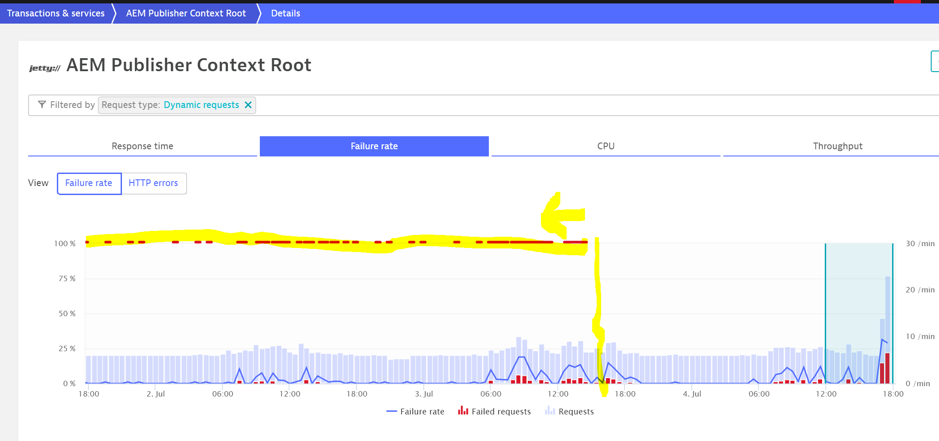The width and height of the screenshot is (939, 441).
Task: Click the Dynamic requests filter value
Action: [201, 105]
